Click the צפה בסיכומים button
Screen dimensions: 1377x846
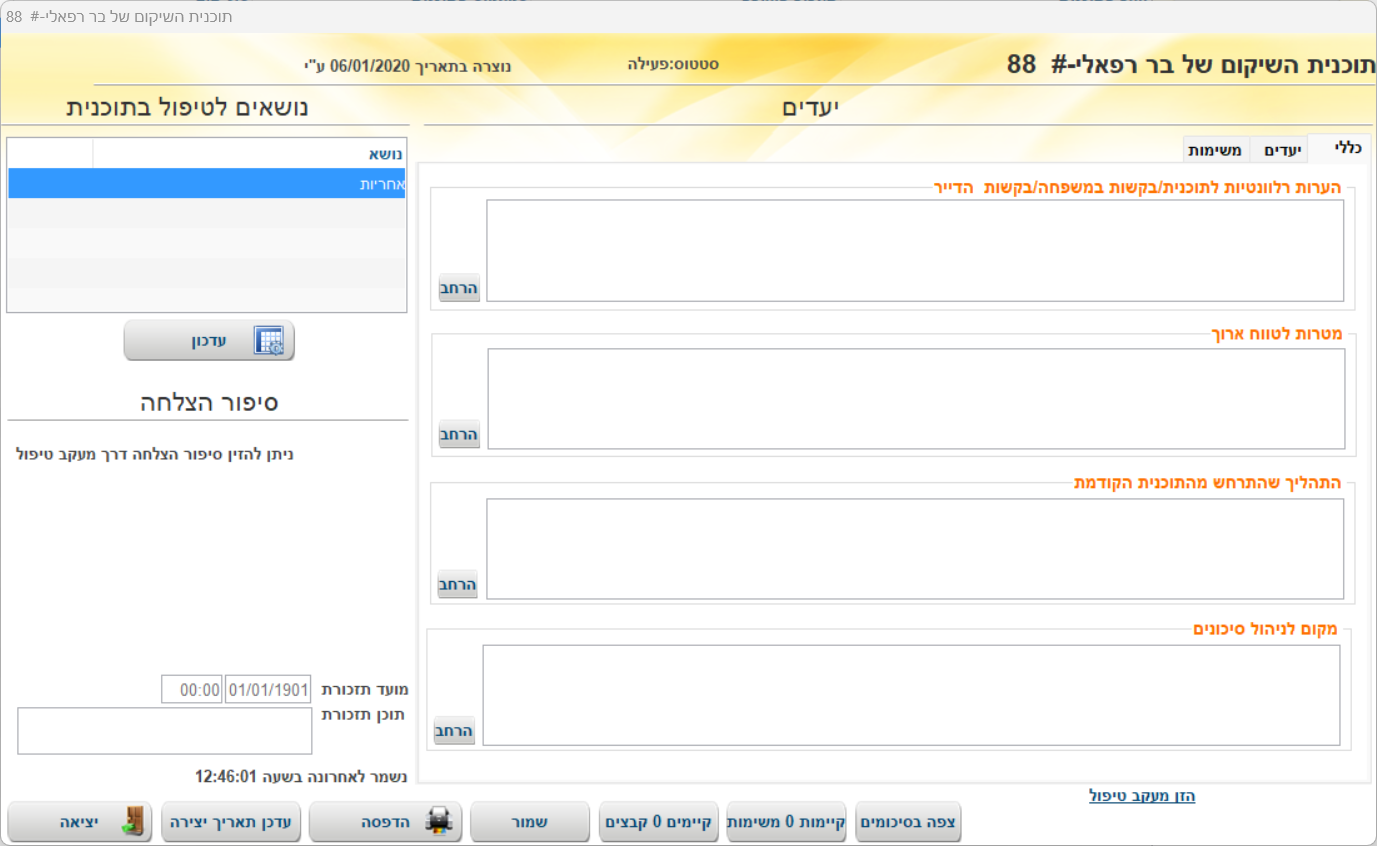click(908, 822)
